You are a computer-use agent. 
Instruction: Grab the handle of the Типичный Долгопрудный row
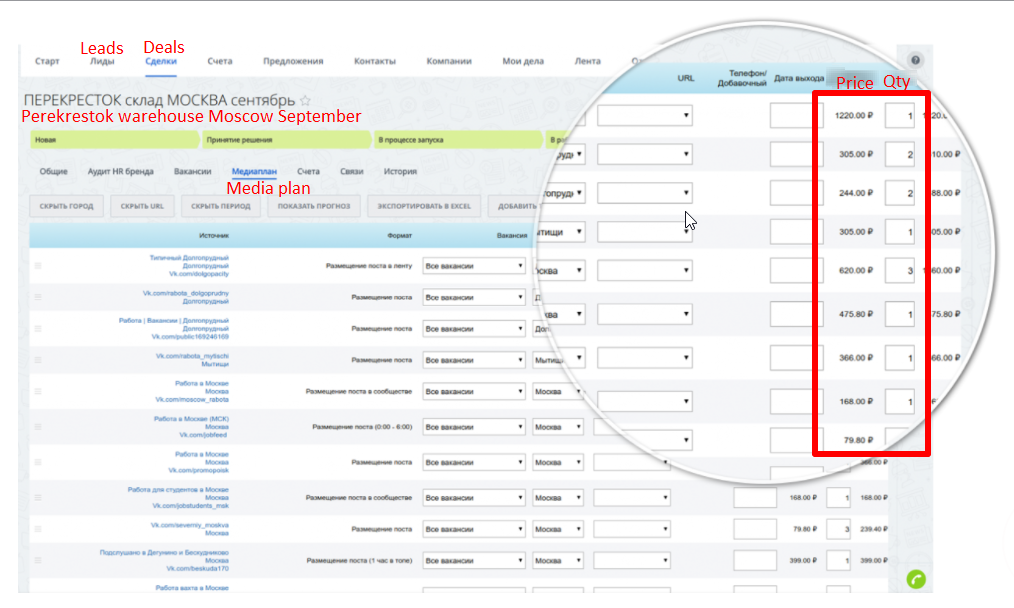[x=38, y=266]
